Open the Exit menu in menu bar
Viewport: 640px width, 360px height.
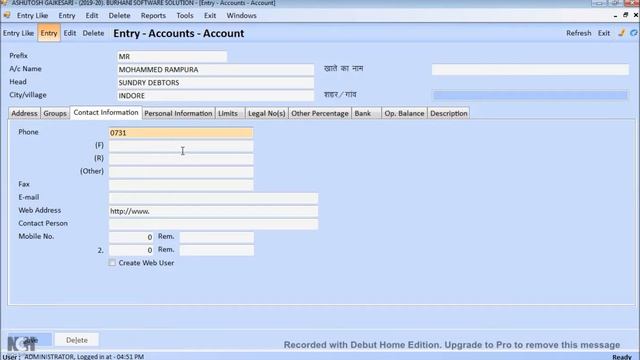click(210, 16)
